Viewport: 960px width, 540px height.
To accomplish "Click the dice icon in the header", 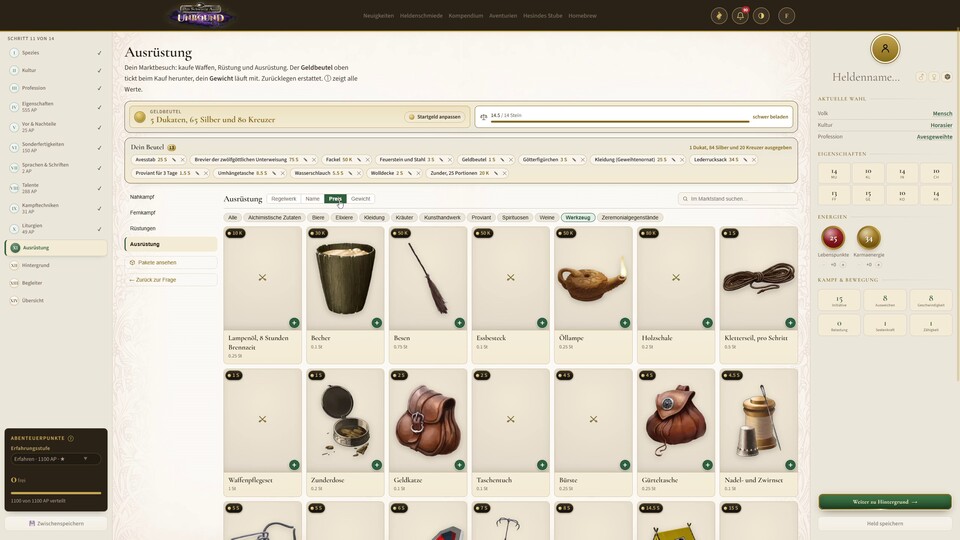I will (x=719, y=16).
